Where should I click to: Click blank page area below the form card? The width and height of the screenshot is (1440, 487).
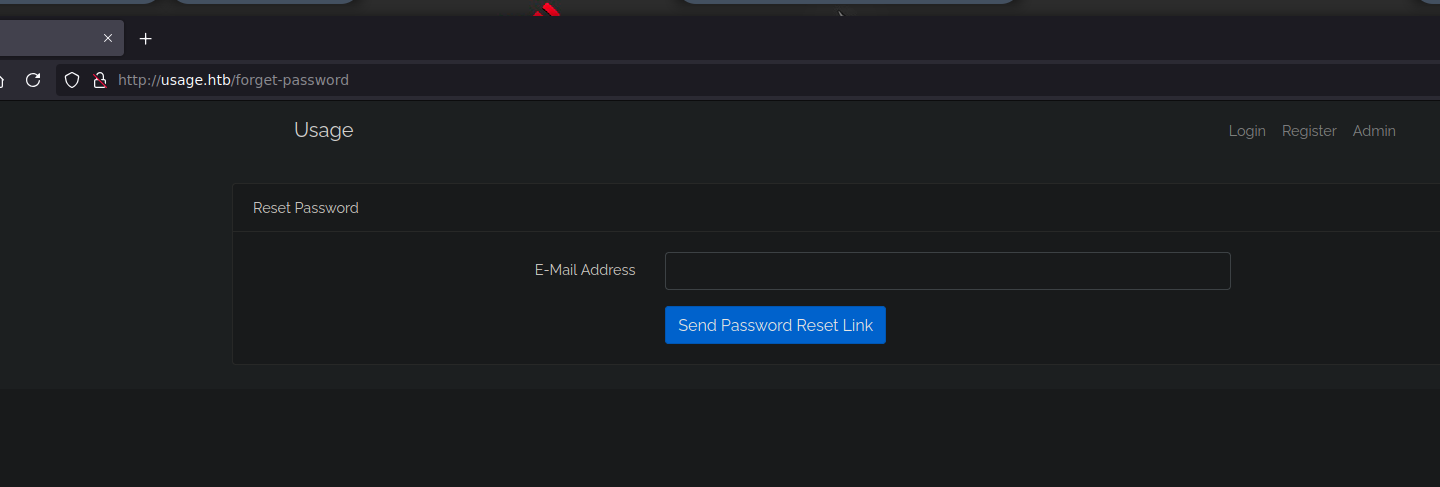click(x=700, y=440)
